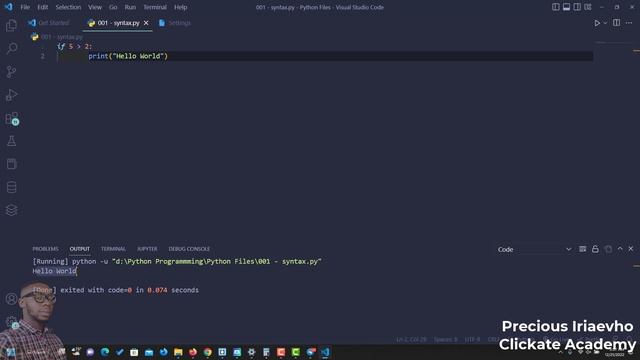Open the Run menu
Viewport: 640px width, 360px height.
pos(130,7)
